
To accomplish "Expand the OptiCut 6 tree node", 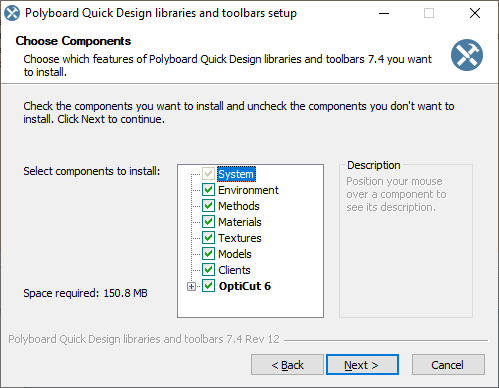I will (191, 286).
